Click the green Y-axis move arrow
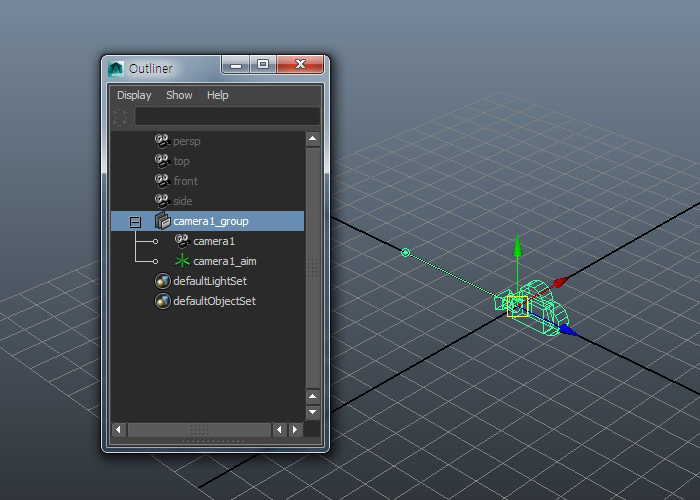This screenshot has width=700, height=500. pyautogui.click(x=517, y=246)
